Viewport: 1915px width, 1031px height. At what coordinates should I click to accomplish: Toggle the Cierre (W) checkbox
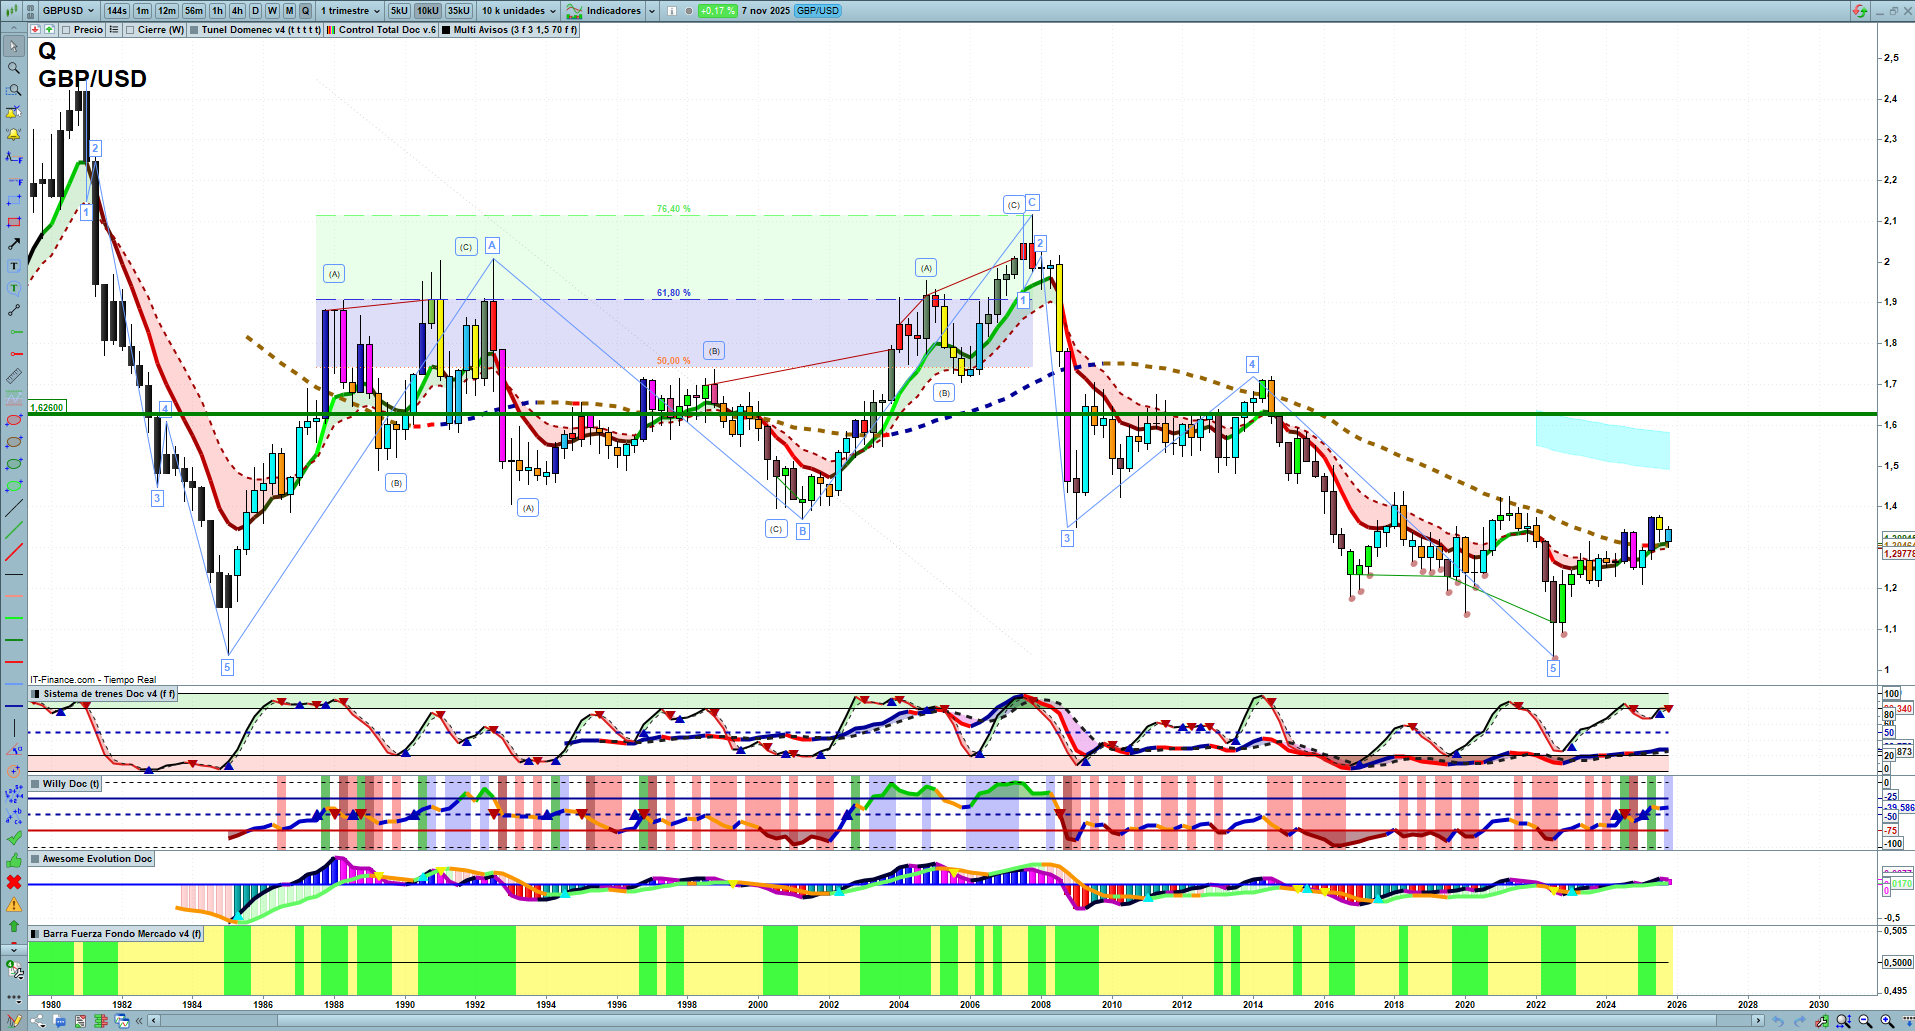(x=130, y=30)
